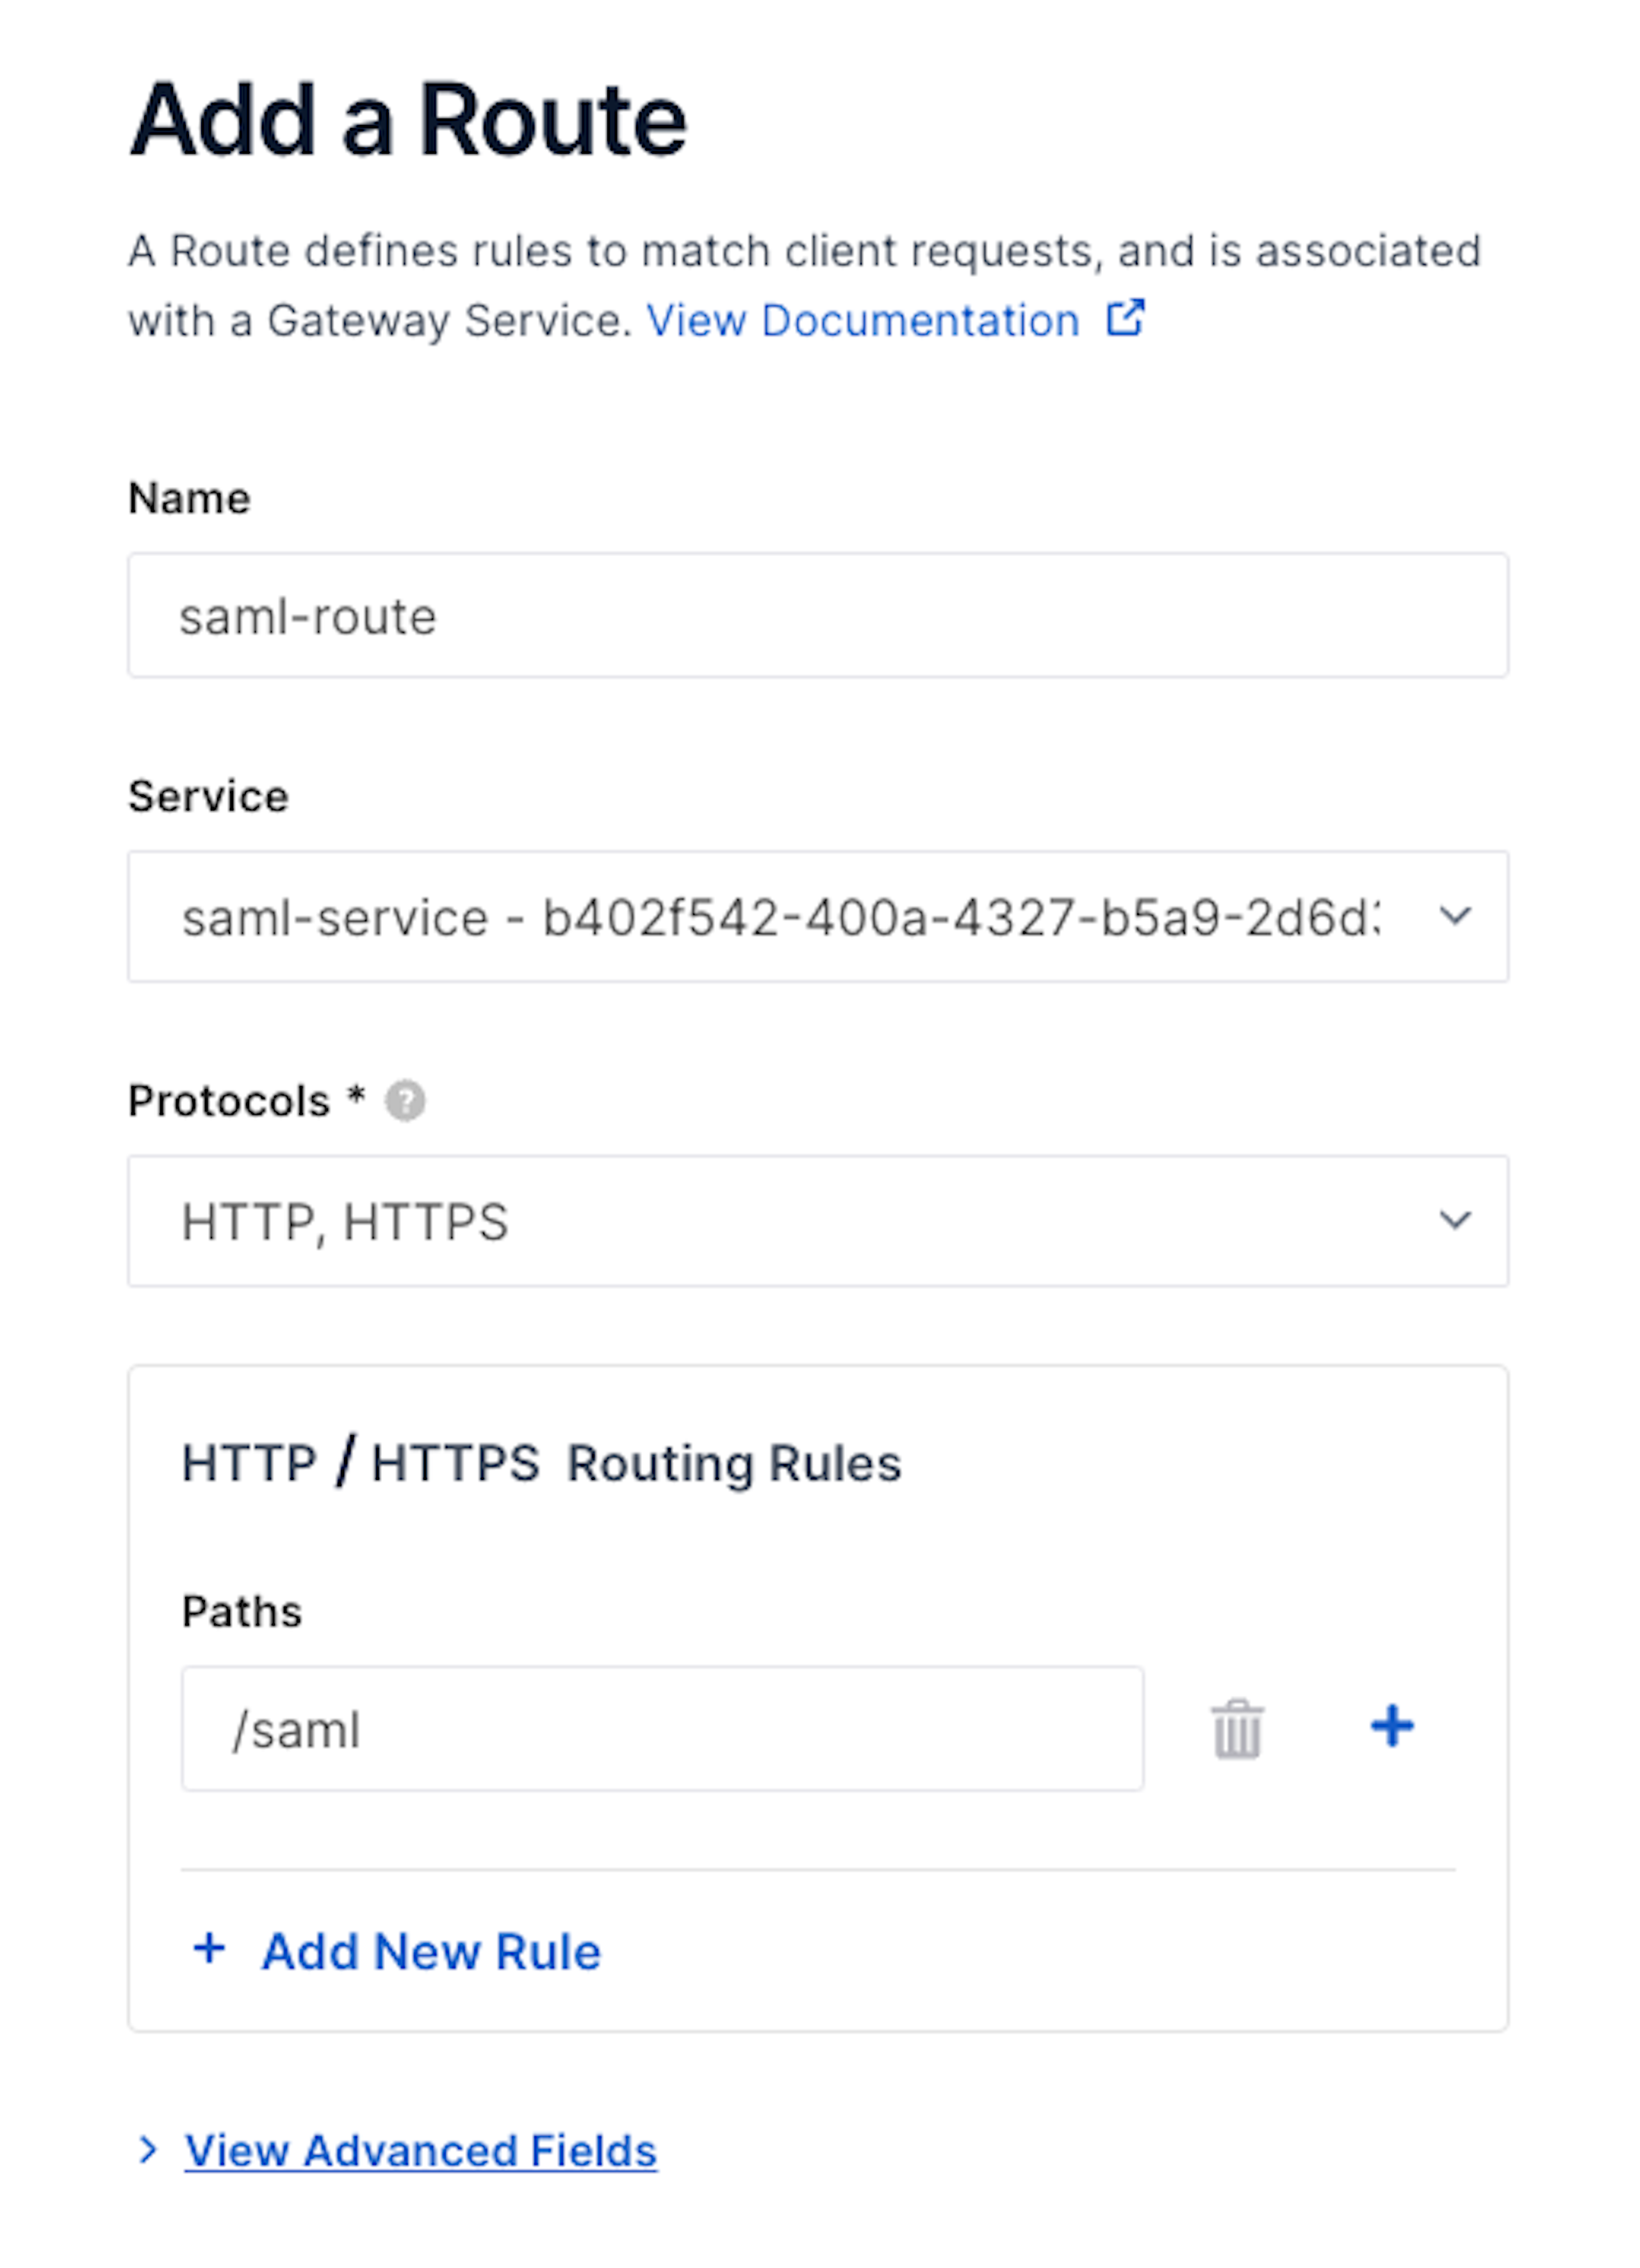Open the Protocols dropdown showing HTTP, HTTPS
The width and height of the screenshot is (1640, 2268).
pos(780,1221)
